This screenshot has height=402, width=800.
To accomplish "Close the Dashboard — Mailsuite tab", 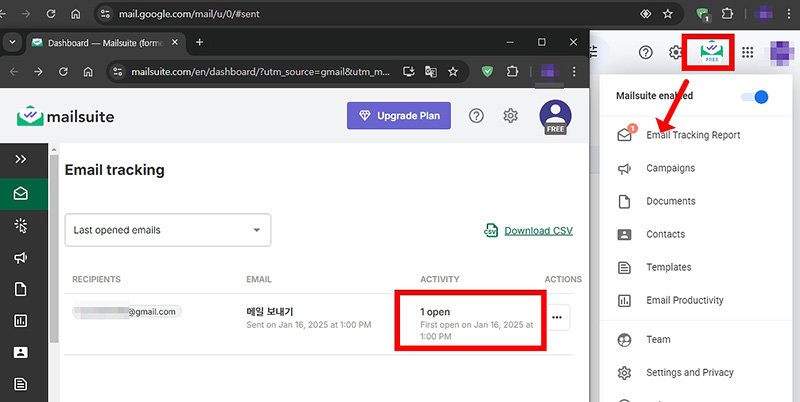I will (x=175, y=43).
